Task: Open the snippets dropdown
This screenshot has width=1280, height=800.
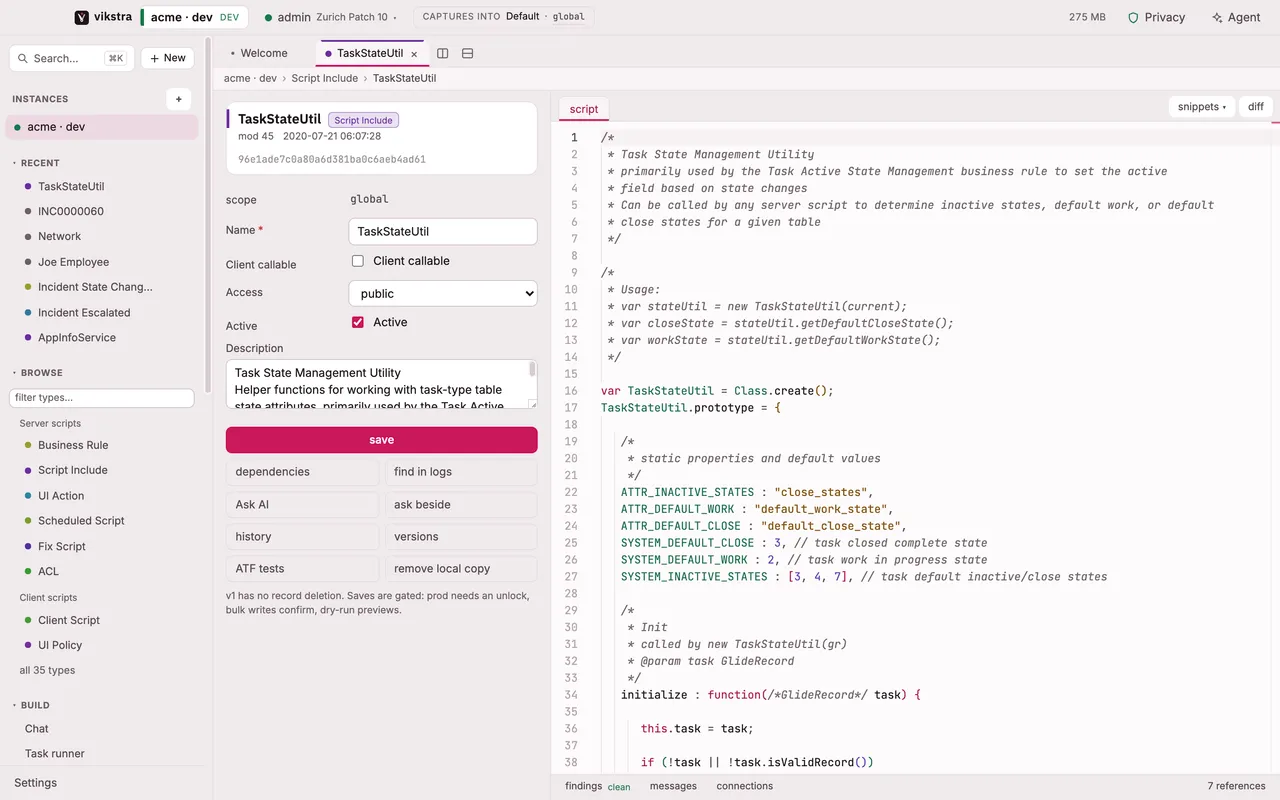Action: 1202,107
